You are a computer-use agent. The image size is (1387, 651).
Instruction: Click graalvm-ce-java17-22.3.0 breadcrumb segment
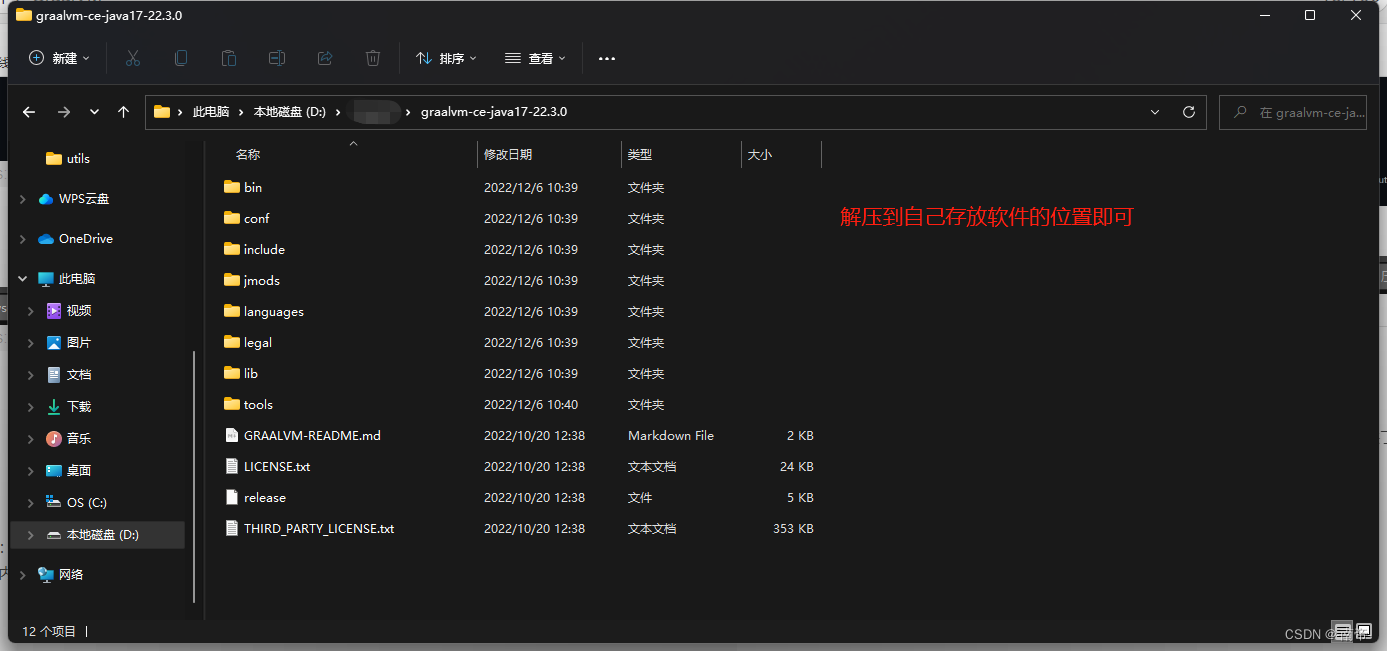(494, 112)
